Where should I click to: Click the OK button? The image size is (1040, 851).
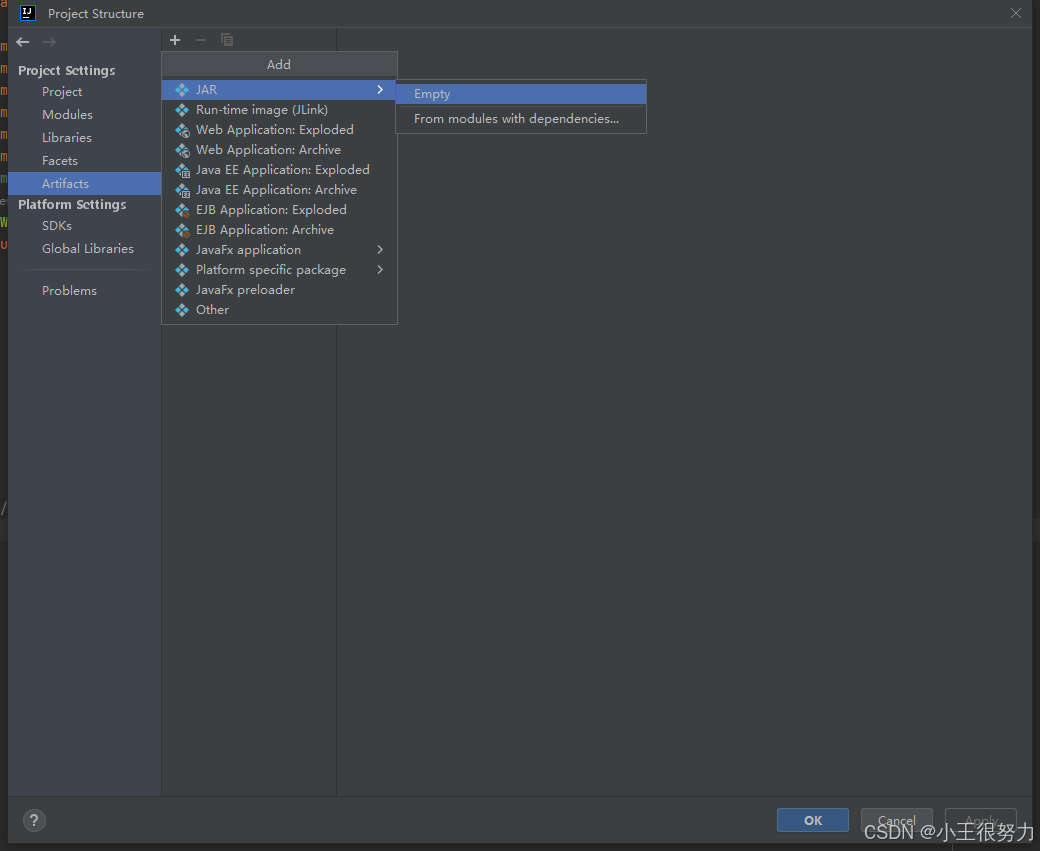pyautogui.click(x=812, y=820)
